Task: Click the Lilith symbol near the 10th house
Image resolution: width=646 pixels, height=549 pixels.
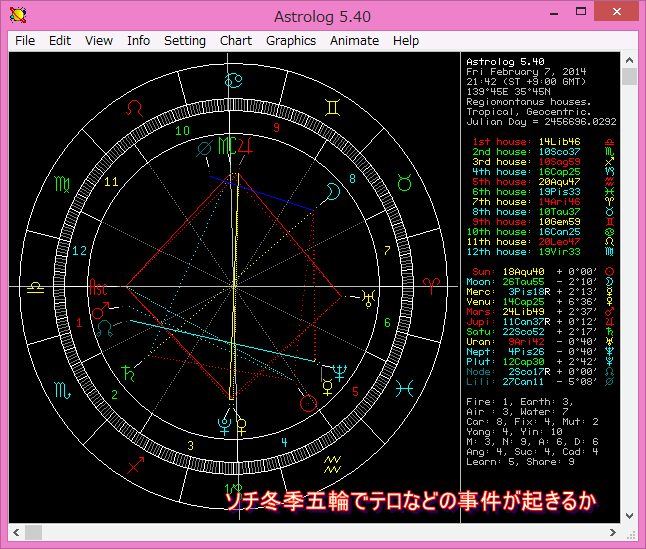Action: click(x=205, y=149)
